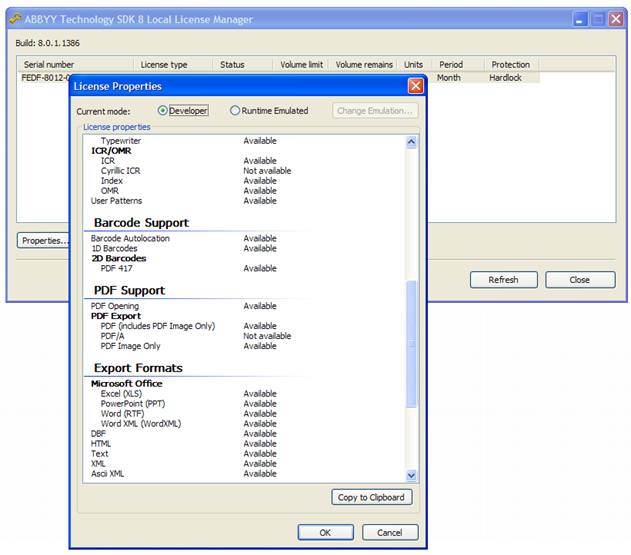The width and height of the screenshot is (631, 555).
Task: Click the Protection column header
Action: pos(511,64)
